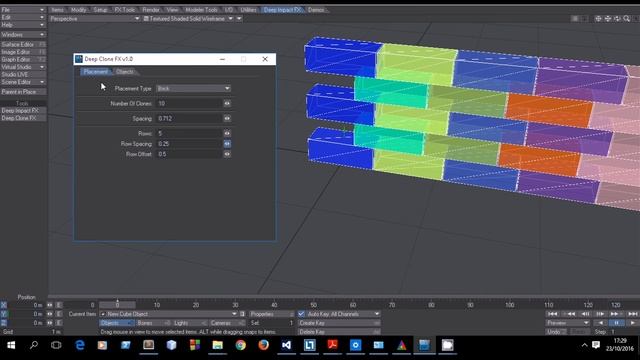640x360 pixels.
Task: Open the Render menu tab
Action: (151, 10)
